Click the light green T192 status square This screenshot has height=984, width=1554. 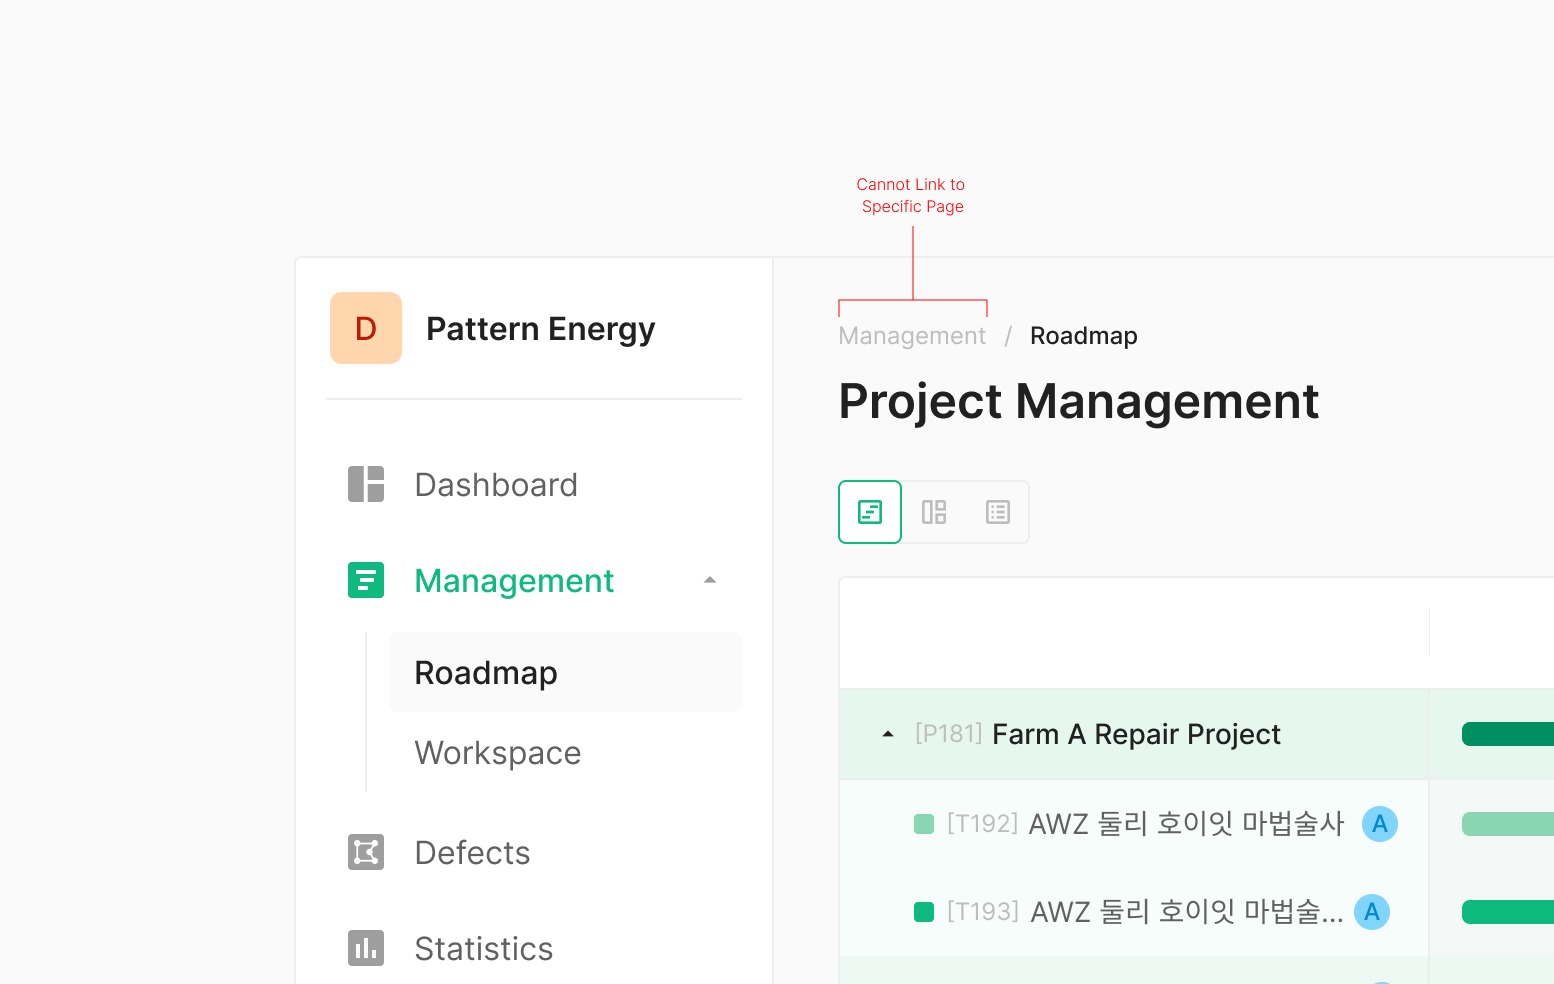pyautogui.click(x=924, y=824)
